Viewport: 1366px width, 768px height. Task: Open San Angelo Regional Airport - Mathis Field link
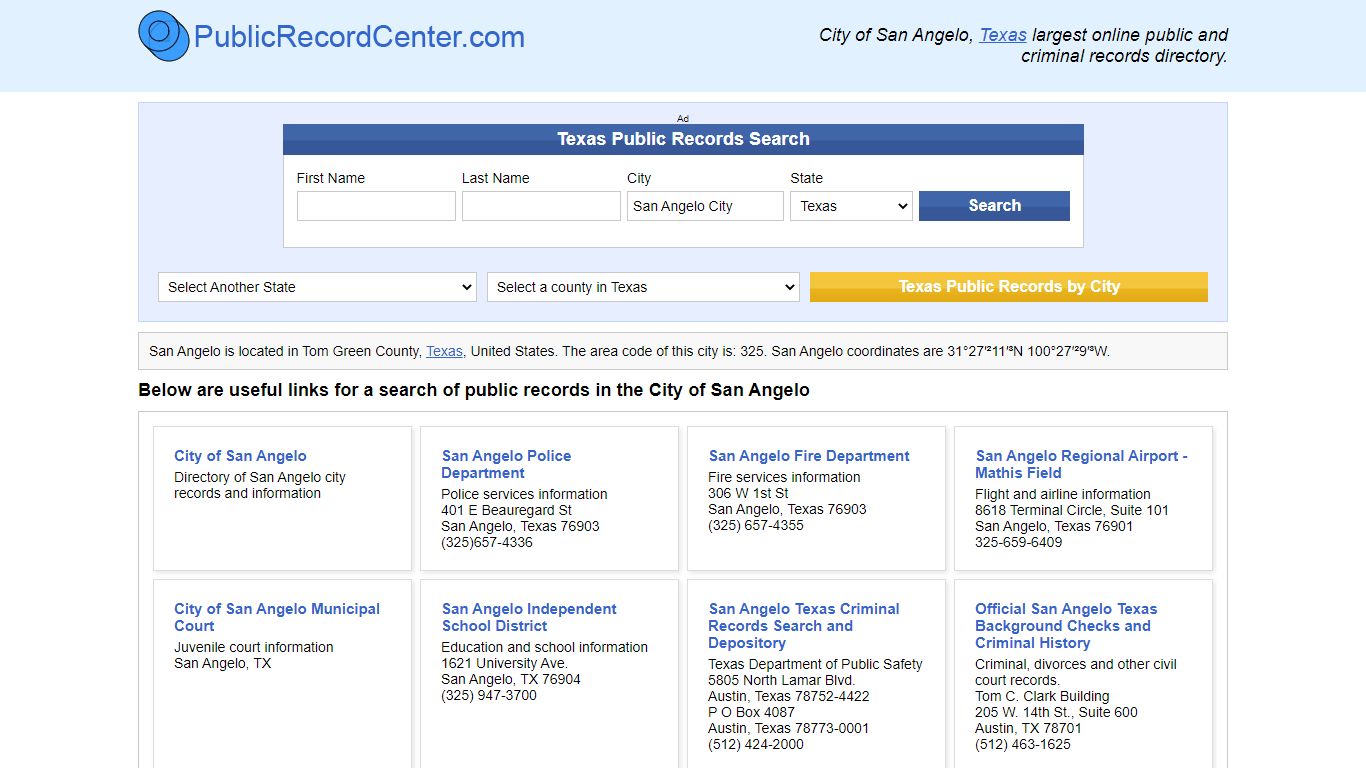coord(1081,464)
